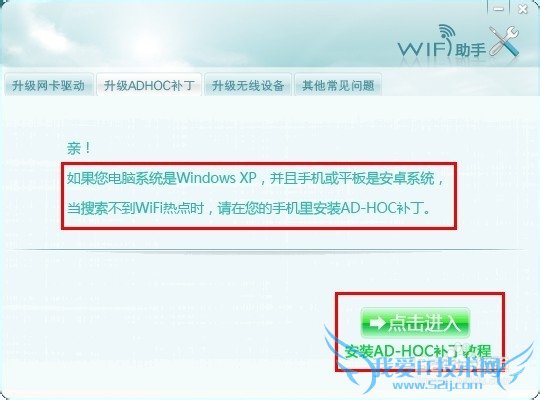Click the line about searching WiFi热点
Screen dimensions: 540x400
coord(249,208)
